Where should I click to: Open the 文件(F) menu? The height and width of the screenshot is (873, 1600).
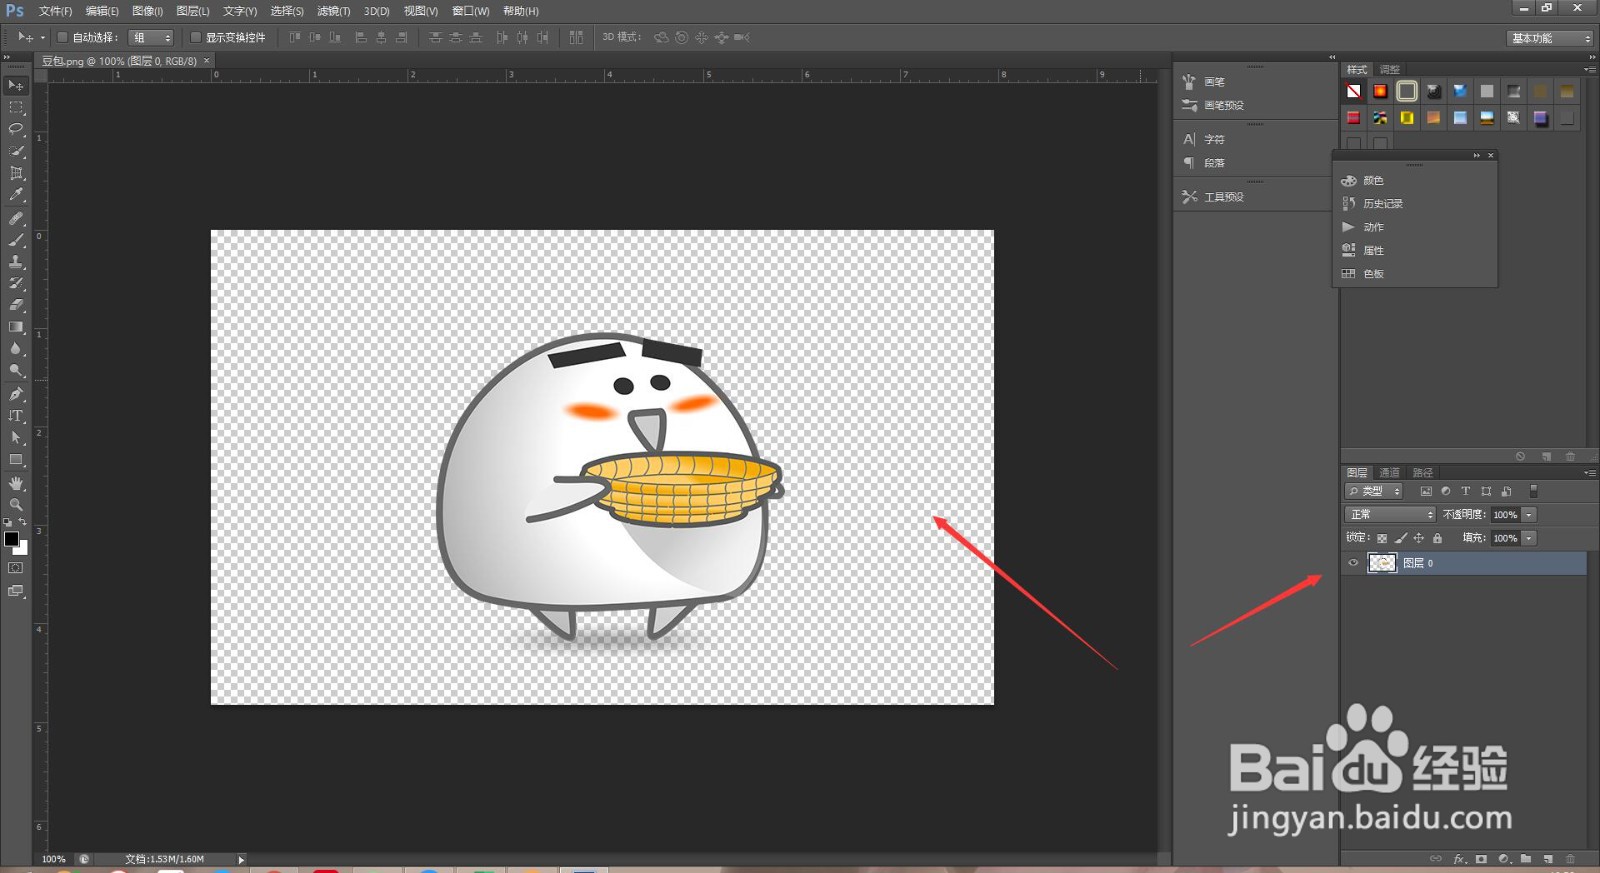[55, 11]
